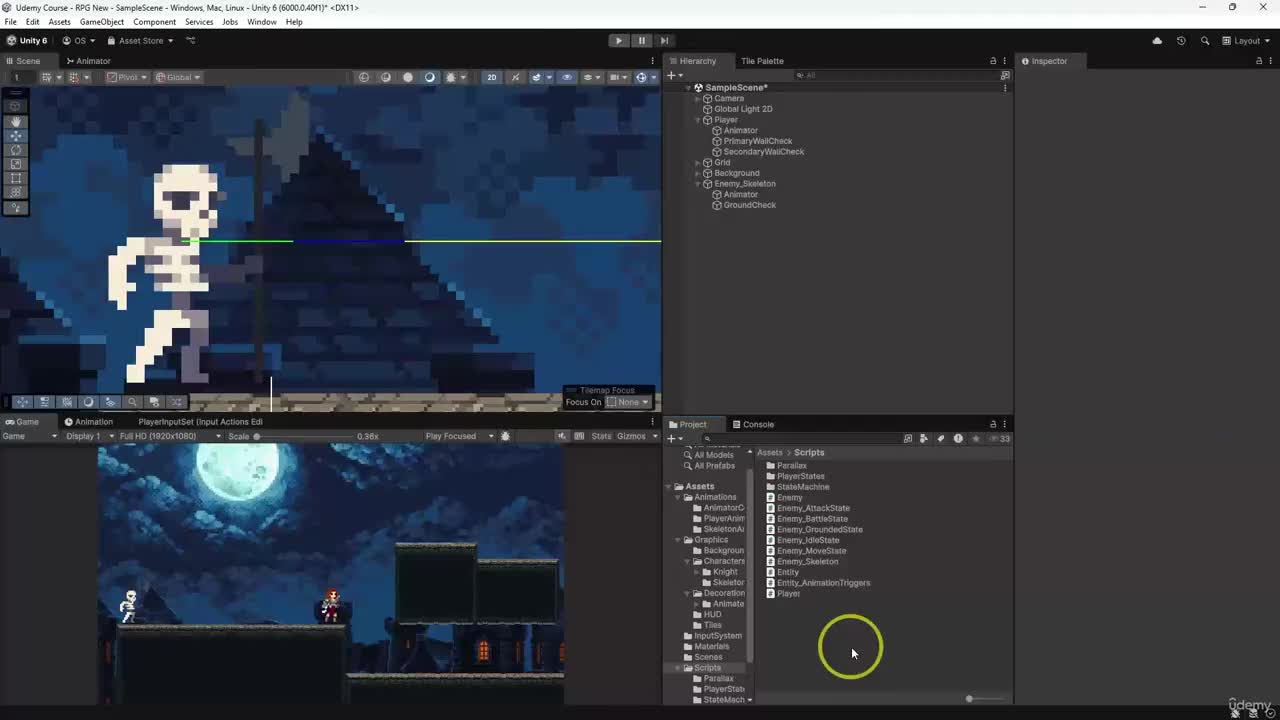Select the Move tool in Scene toolbar

15,135
